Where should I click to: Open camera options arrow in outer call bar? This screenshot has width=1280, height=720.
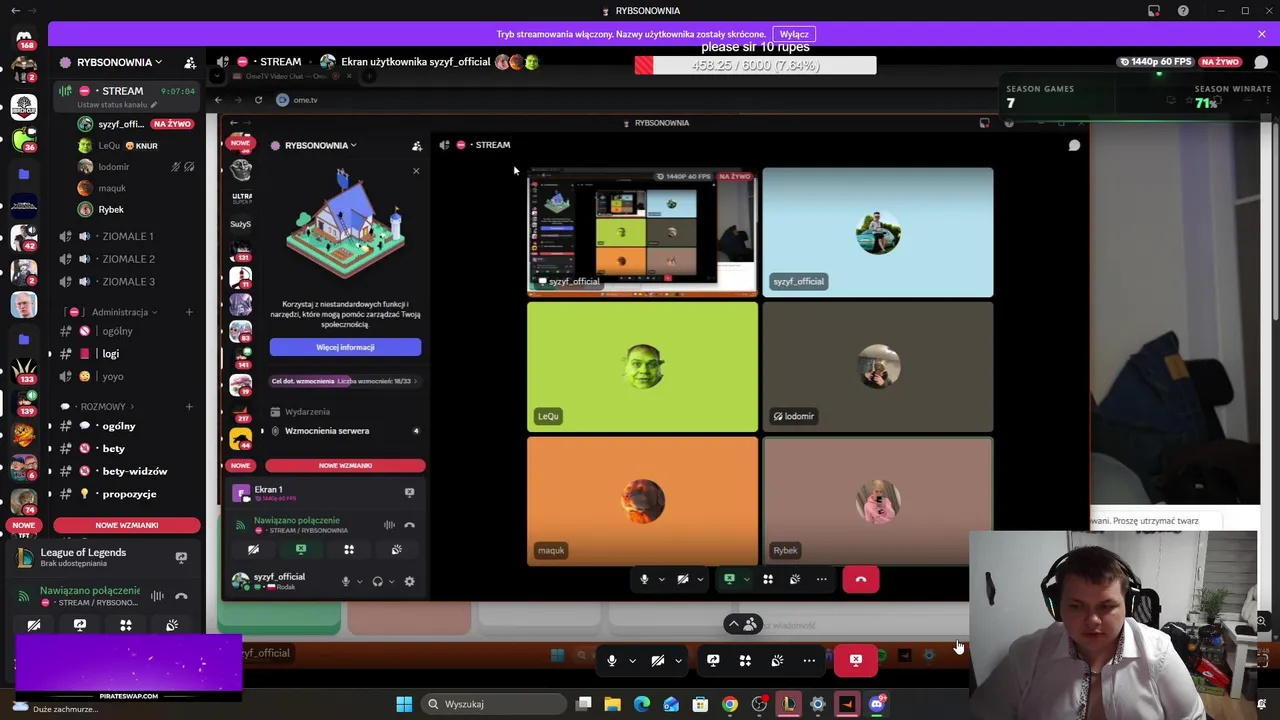pyautogui.click(x=678, y=661)
